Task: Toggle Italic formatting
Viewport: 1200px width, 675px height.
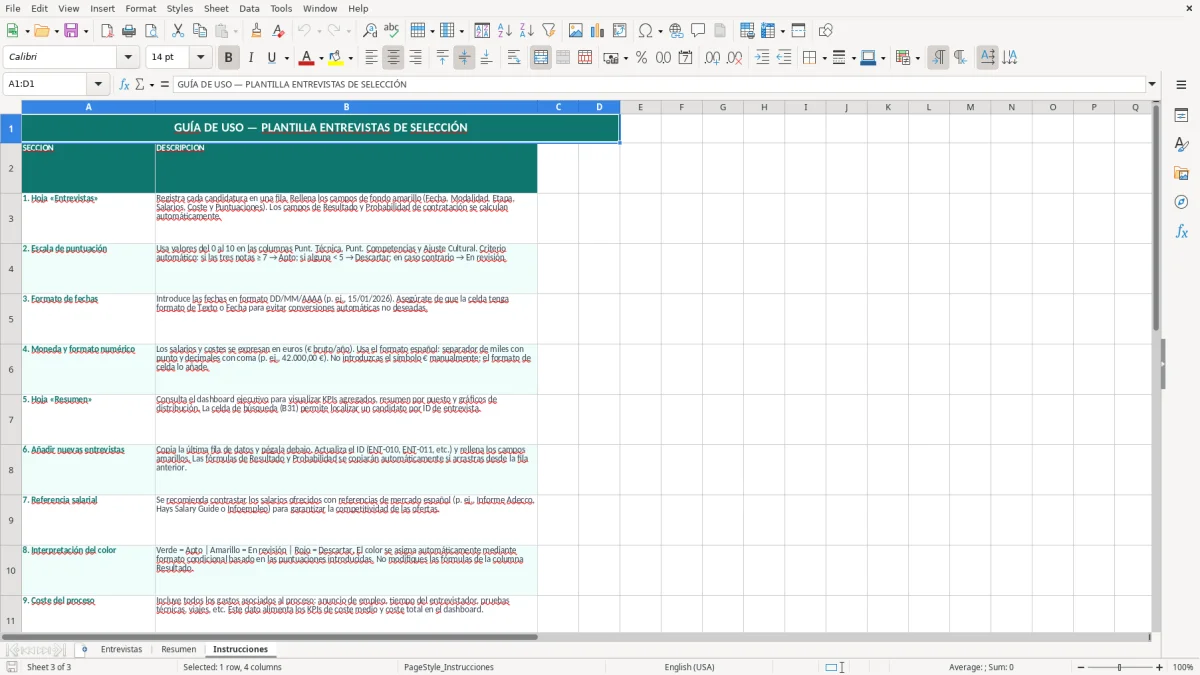Action: 250,58
